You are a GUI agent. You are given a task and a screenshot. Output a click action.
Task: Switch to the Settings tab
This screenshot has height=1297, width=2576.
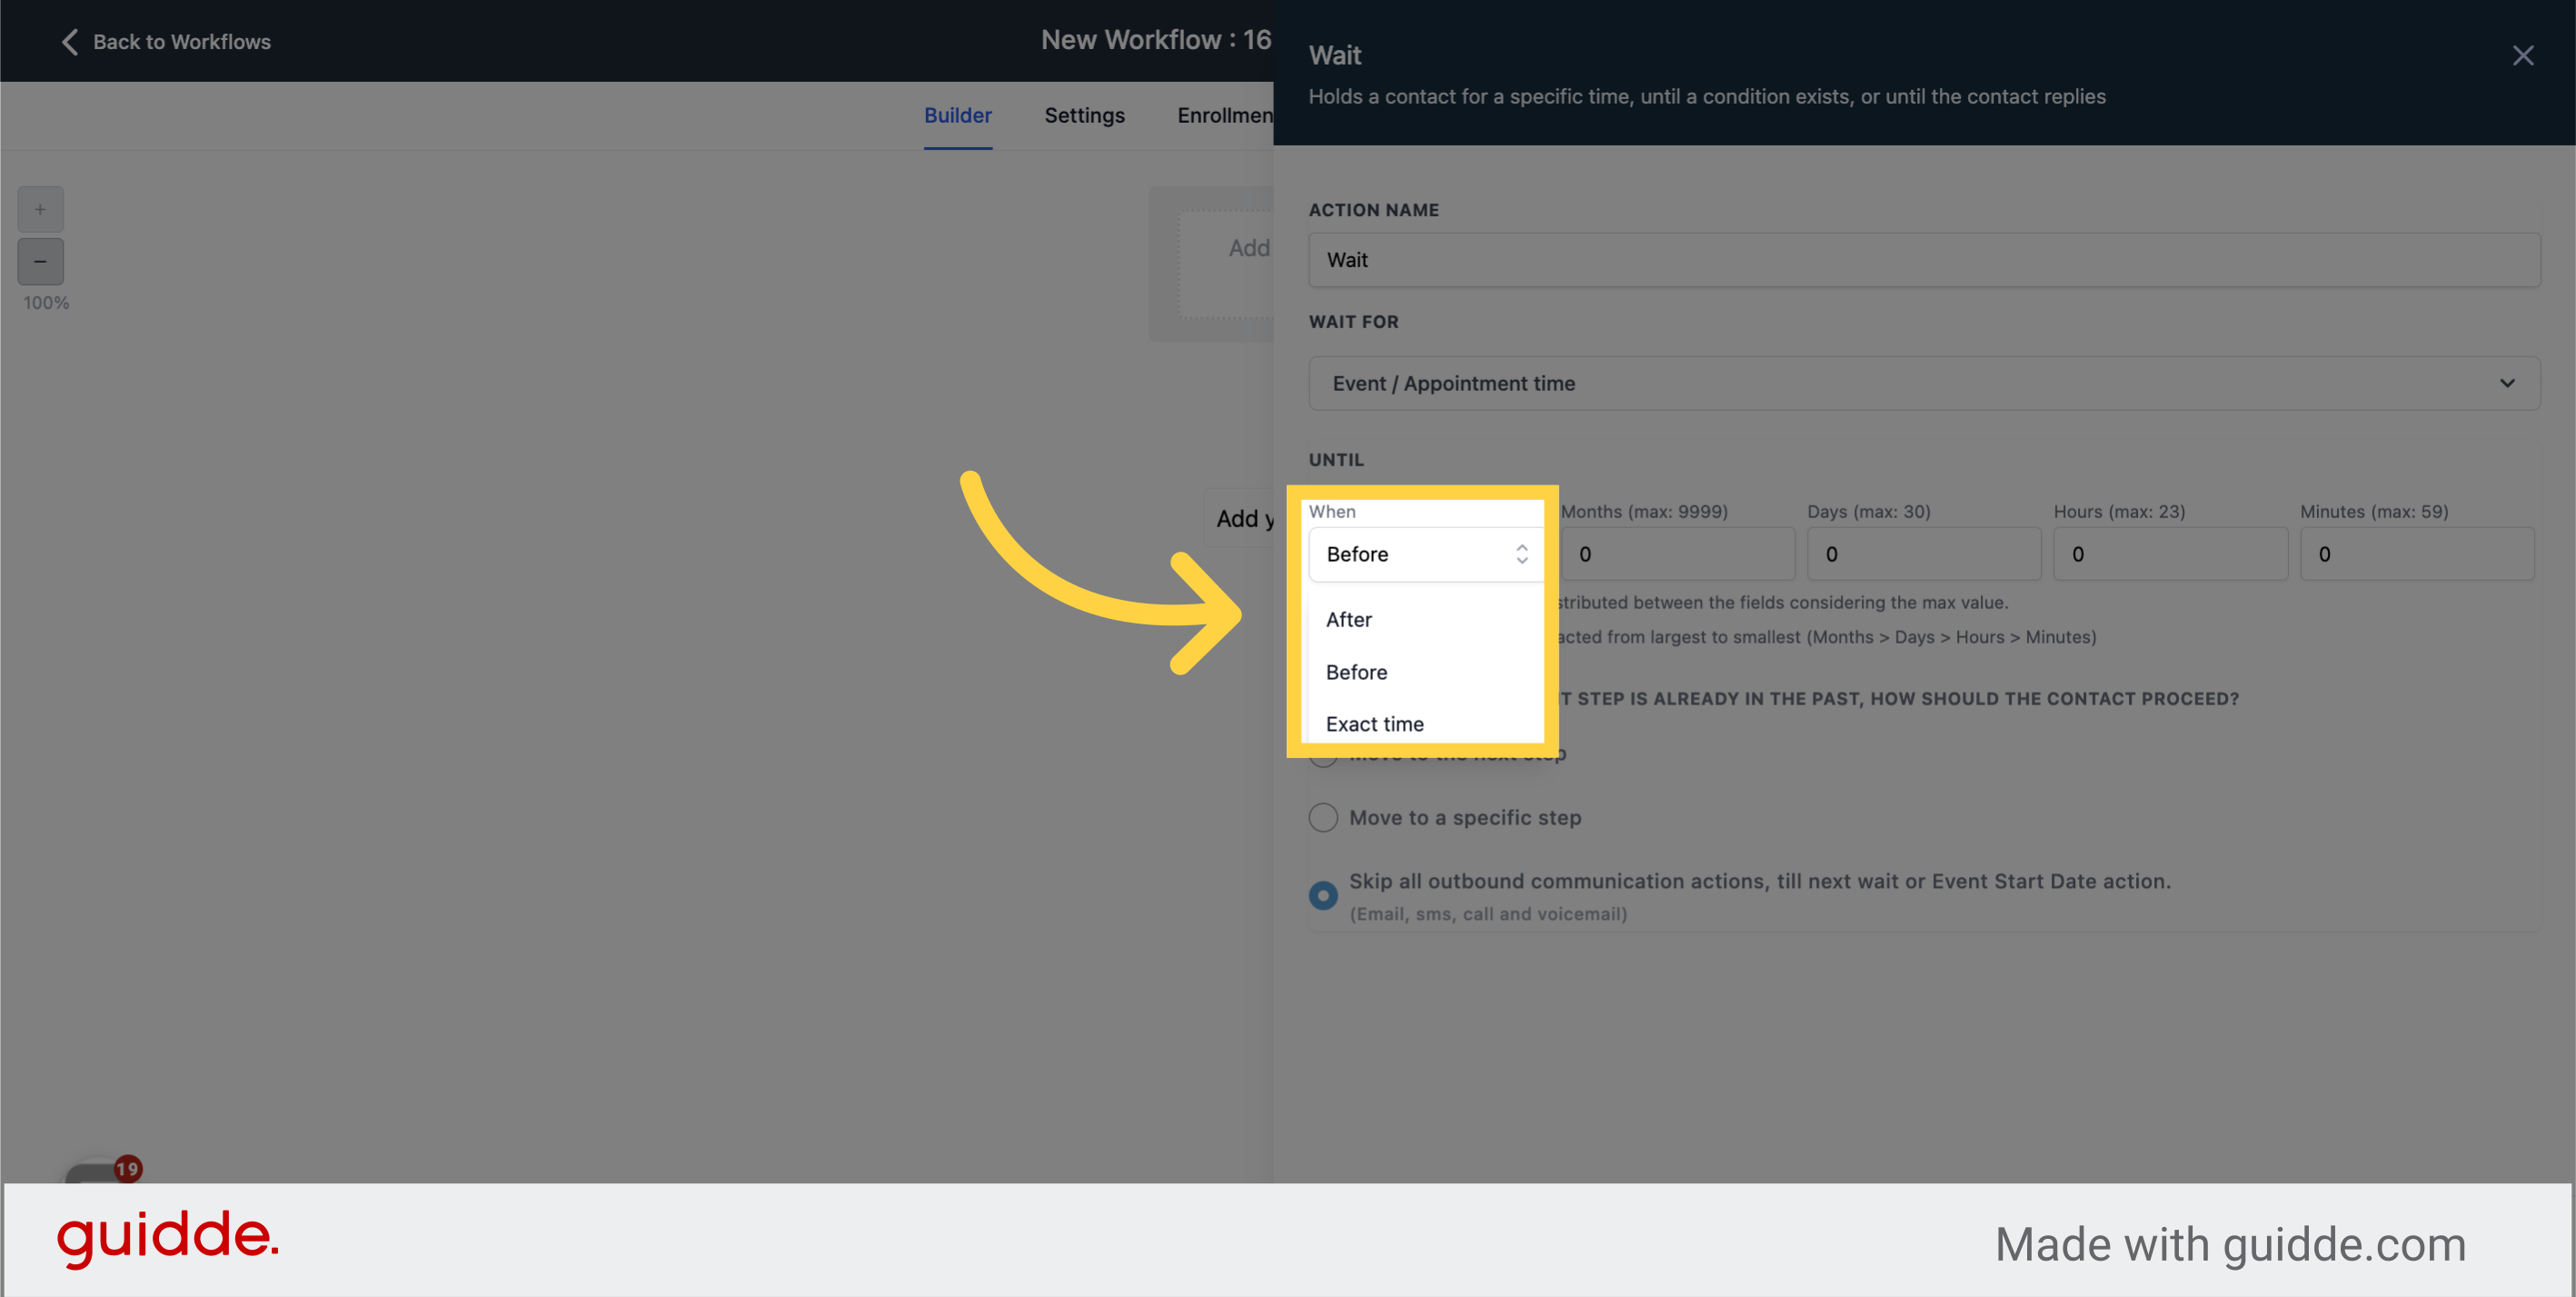coord(1084,115)
